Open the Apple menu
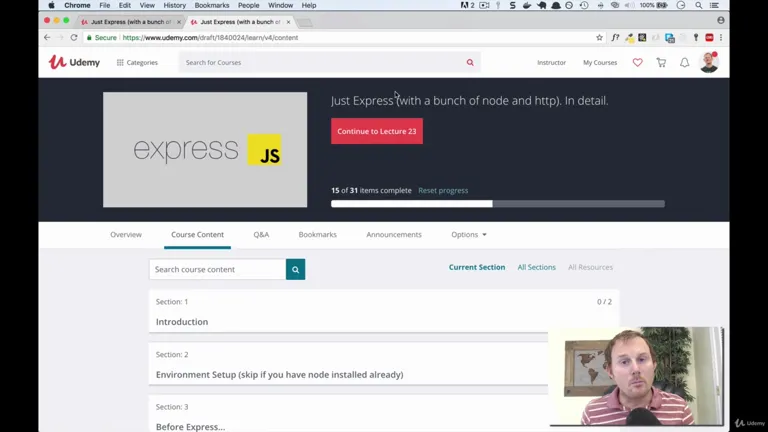 (x=51, y=5)
